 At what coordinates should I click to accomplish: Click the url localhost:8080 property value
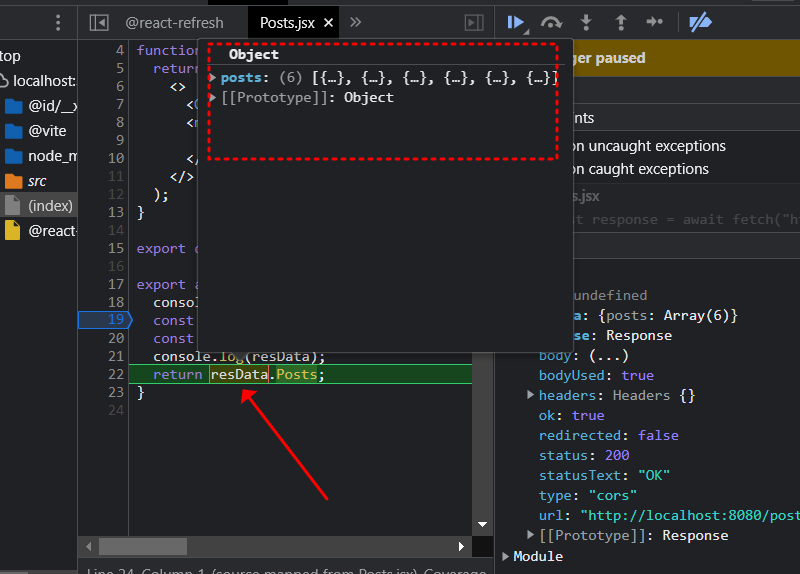[x=690, y=515]
